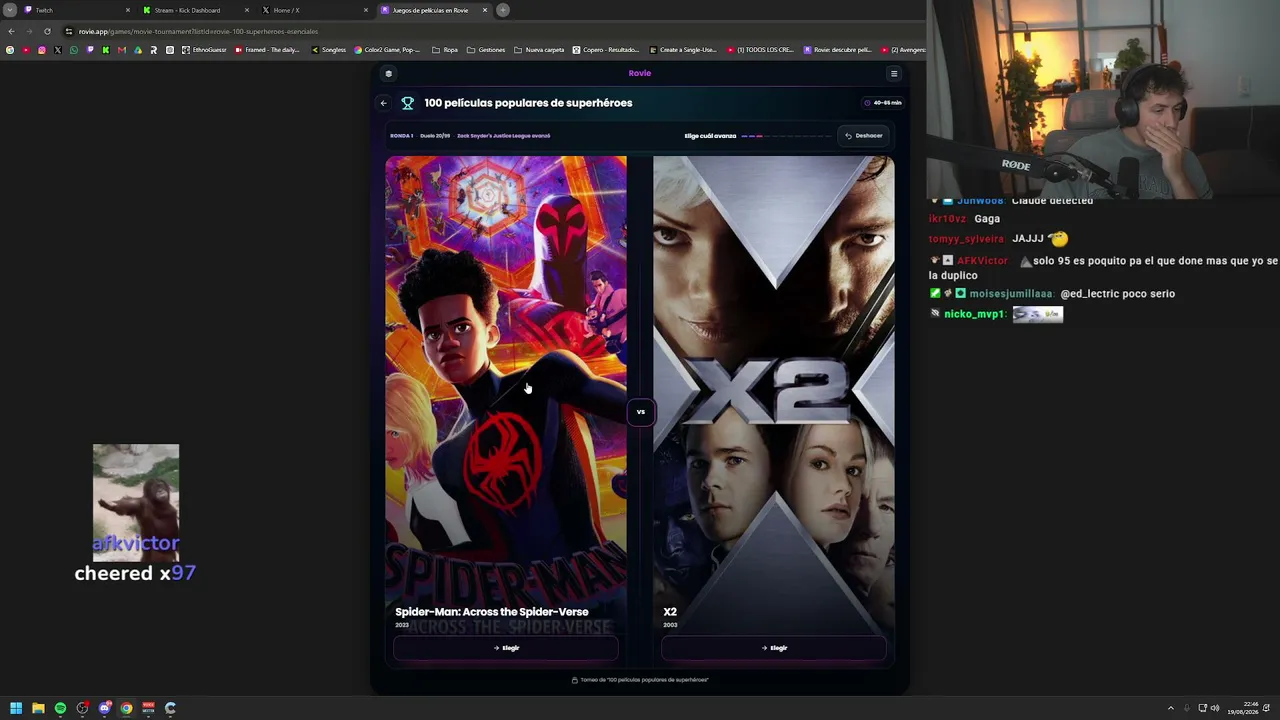Open the Songless bookmark

(x=329, y=50)
